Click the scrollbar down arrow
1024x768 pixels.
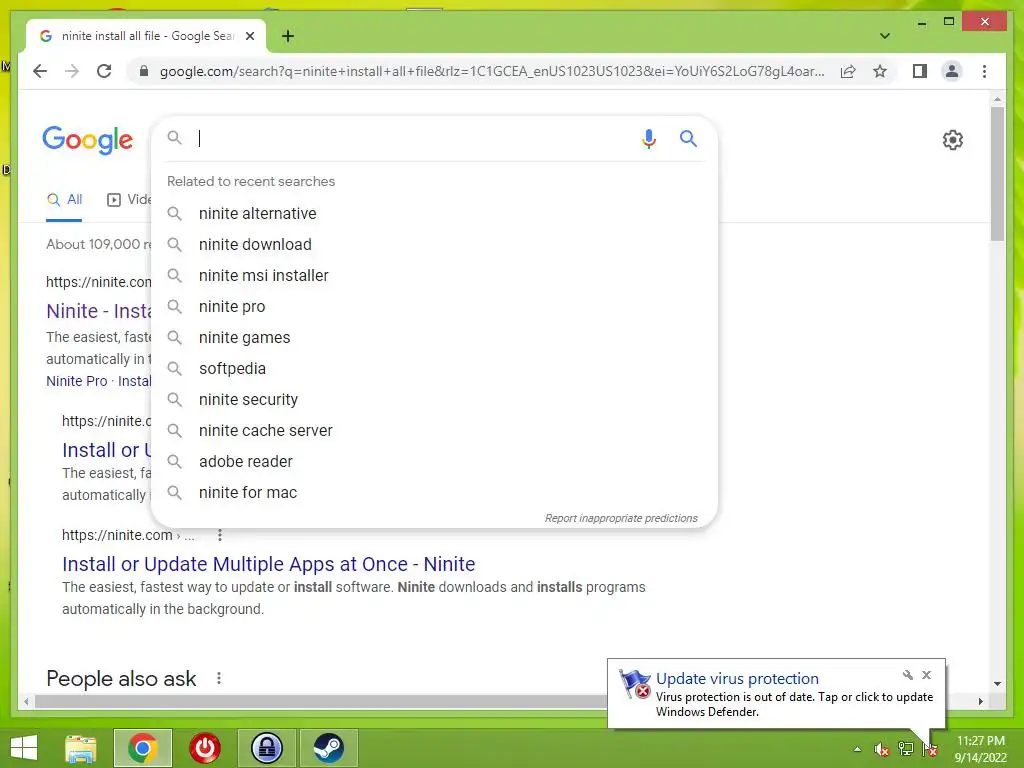click(997, 684)
